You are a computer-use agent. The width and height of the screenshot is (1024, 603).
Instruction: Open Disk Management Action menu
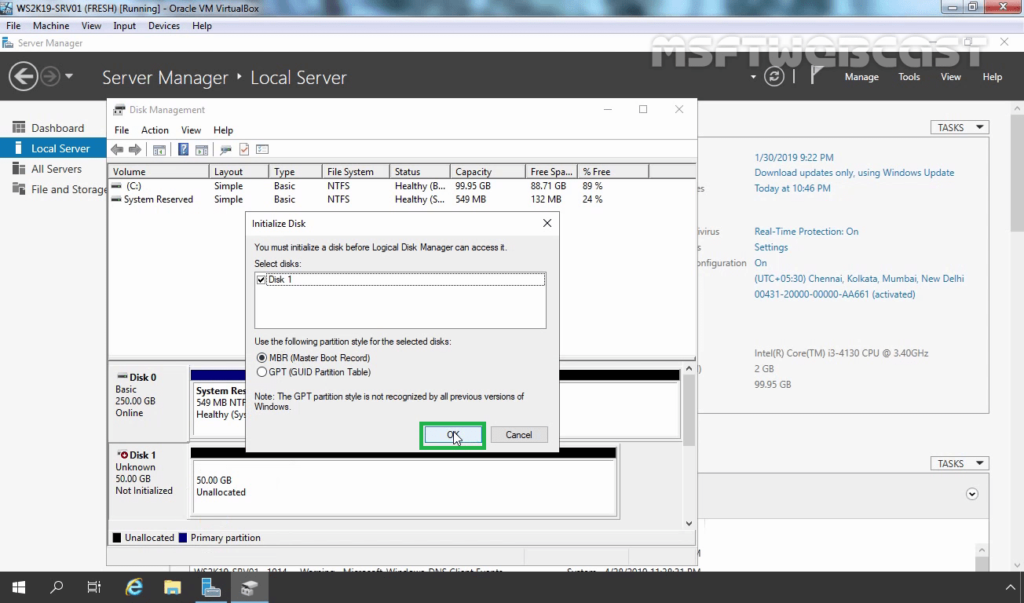coord(155,130)
